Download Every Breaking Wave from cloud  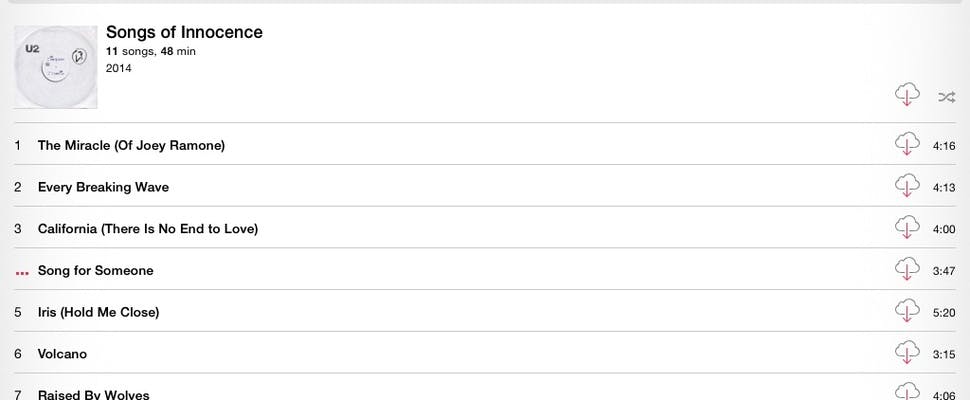point(907,187)
